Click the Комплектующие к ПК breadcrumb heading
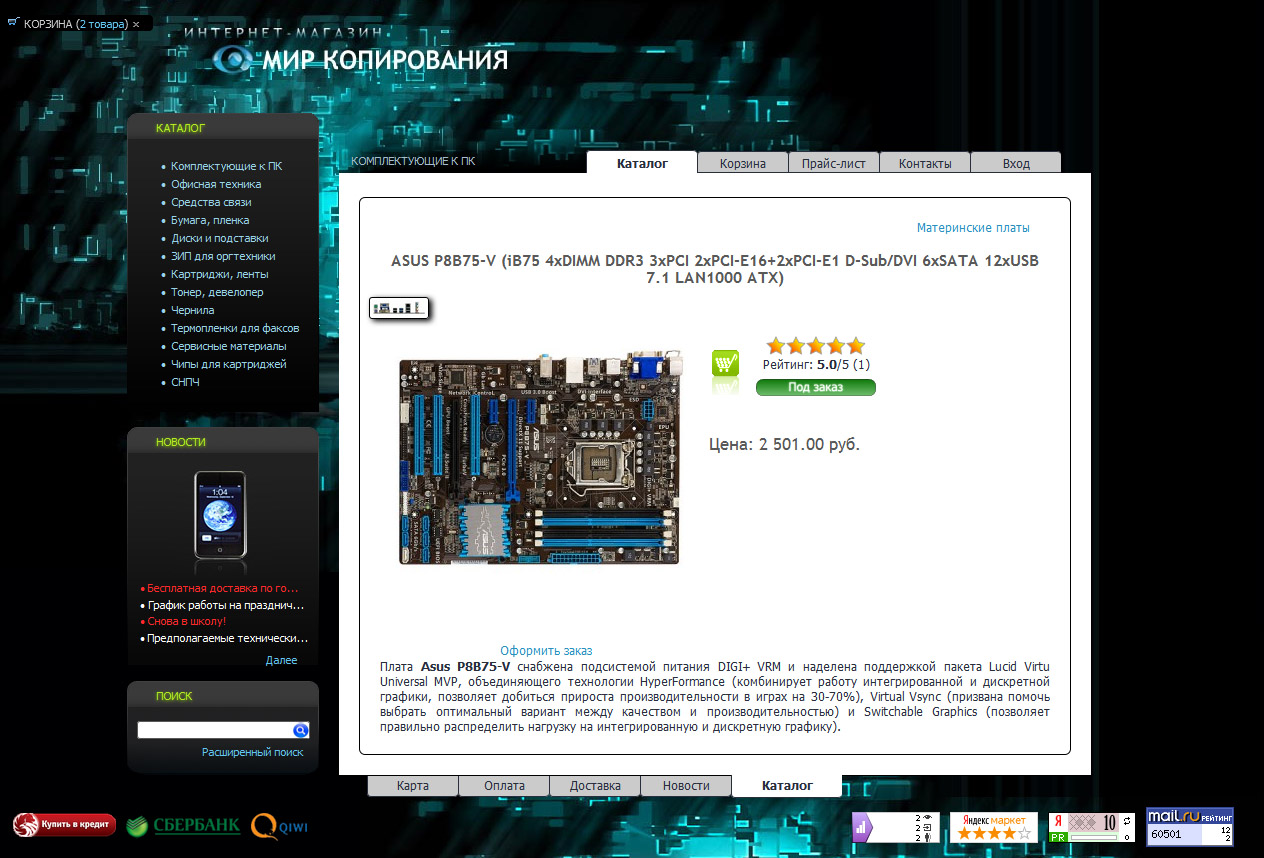 tap(413, 161)
